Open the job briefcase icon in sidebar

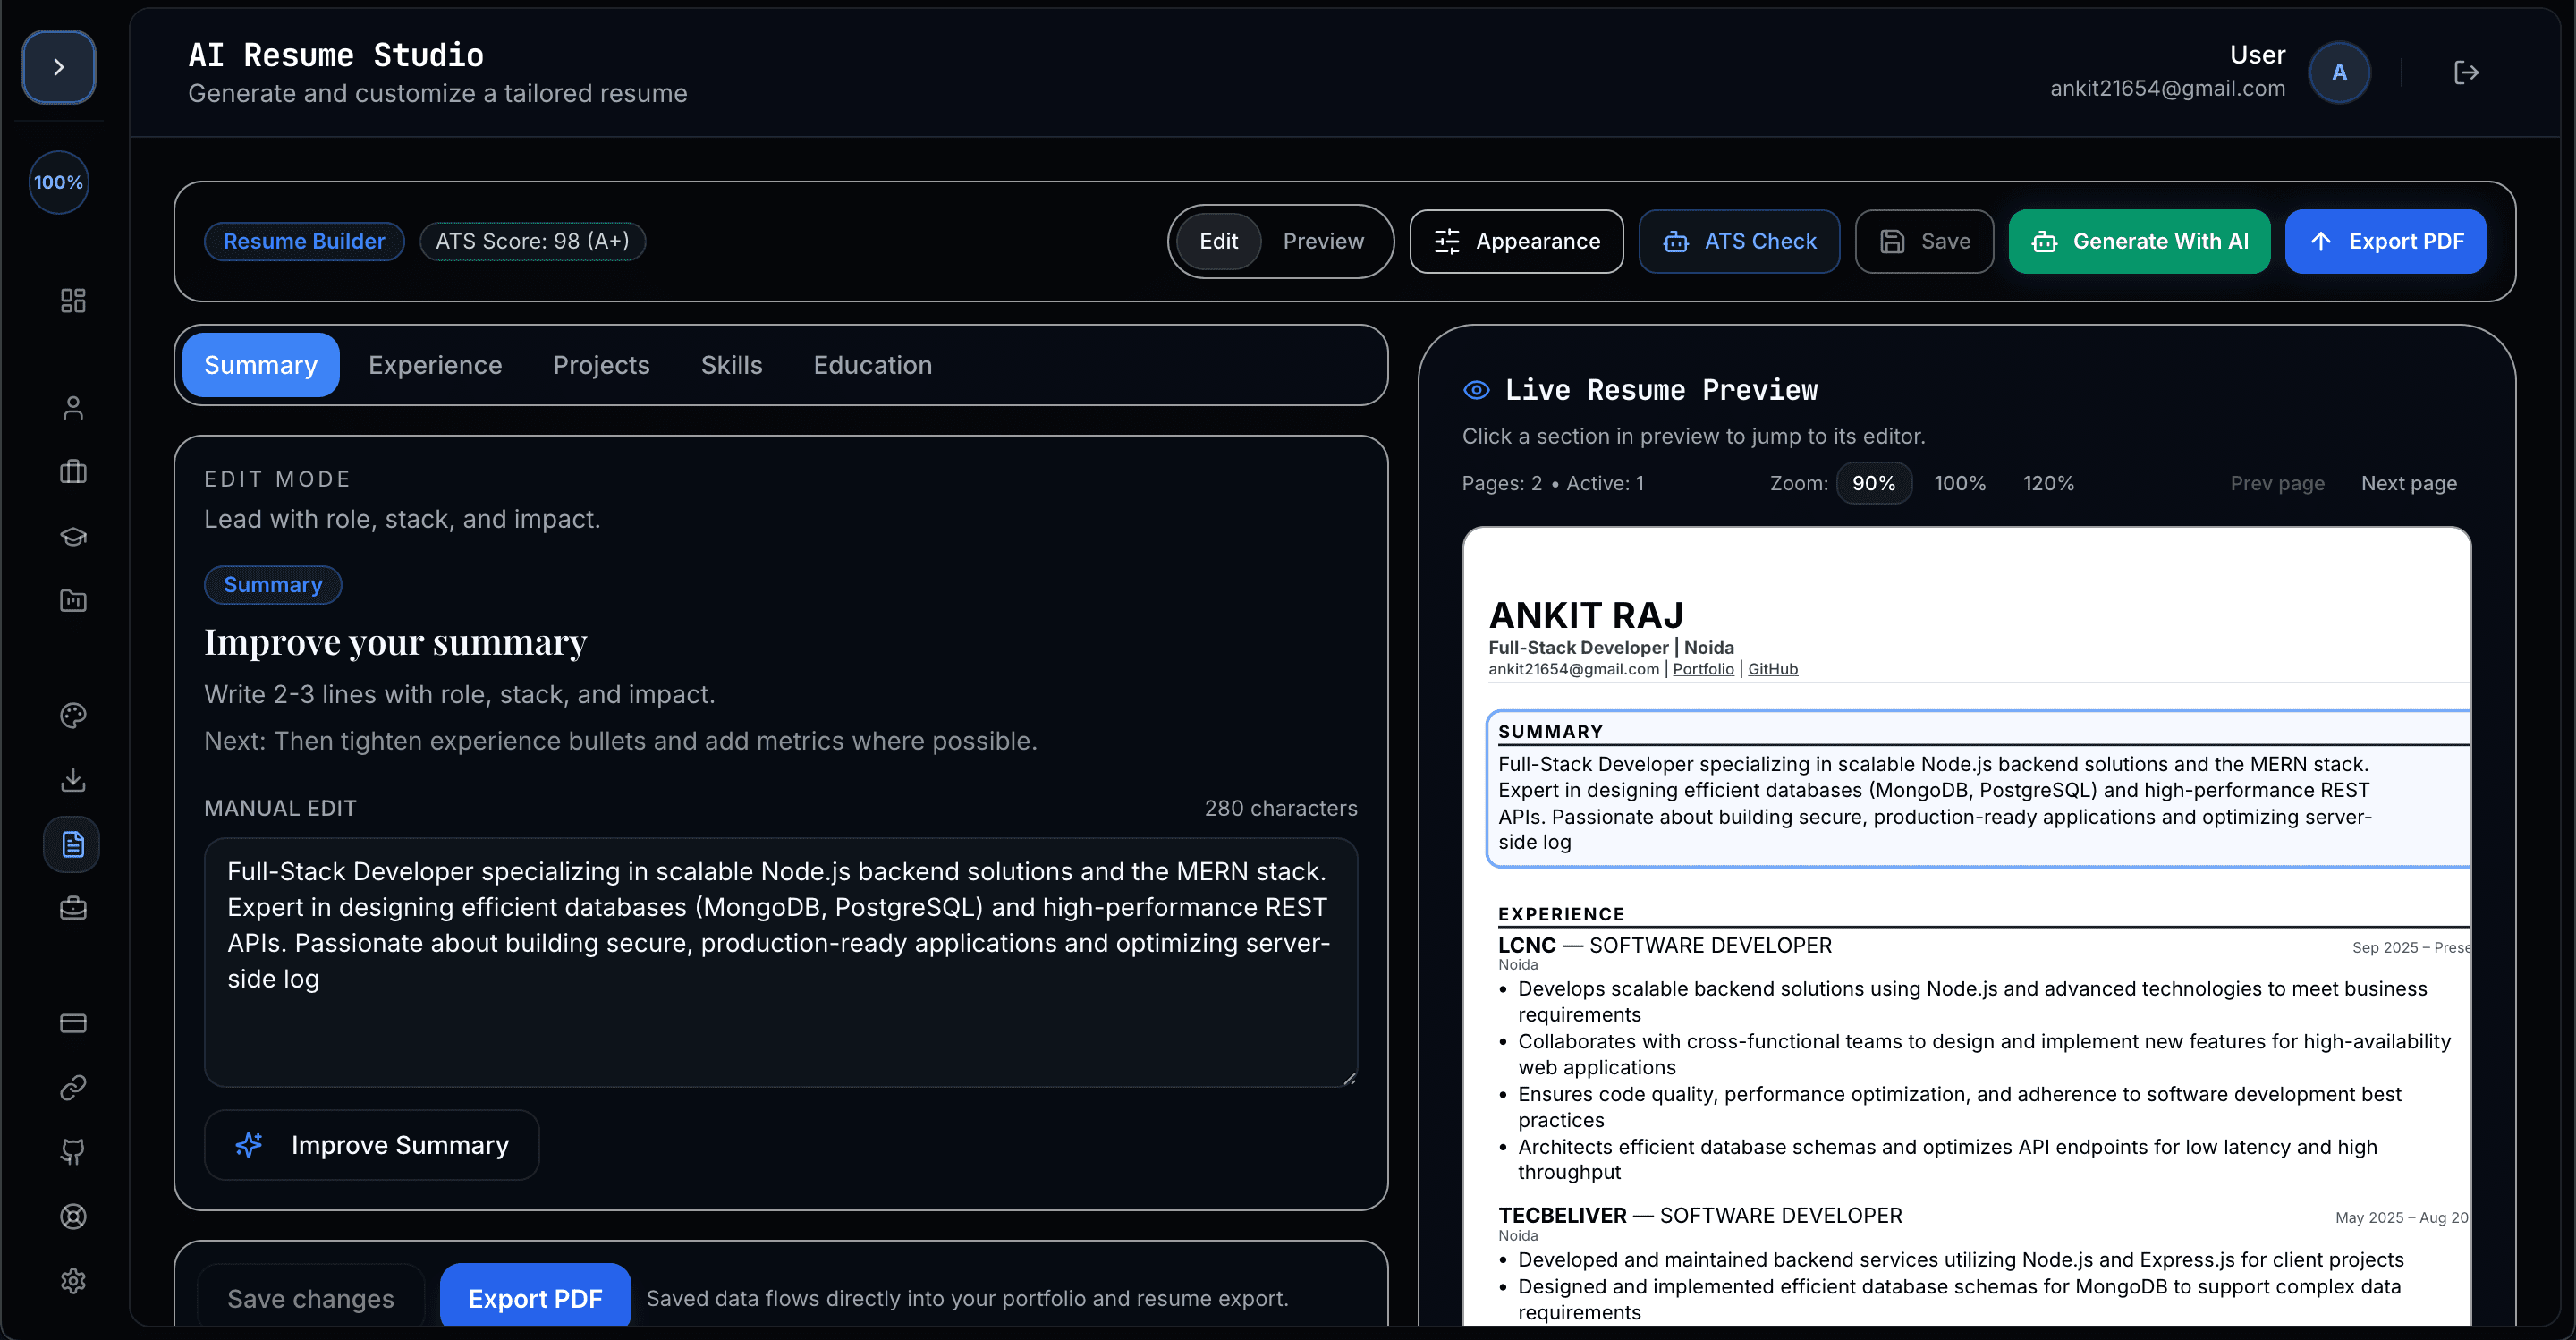pos(73,908)
